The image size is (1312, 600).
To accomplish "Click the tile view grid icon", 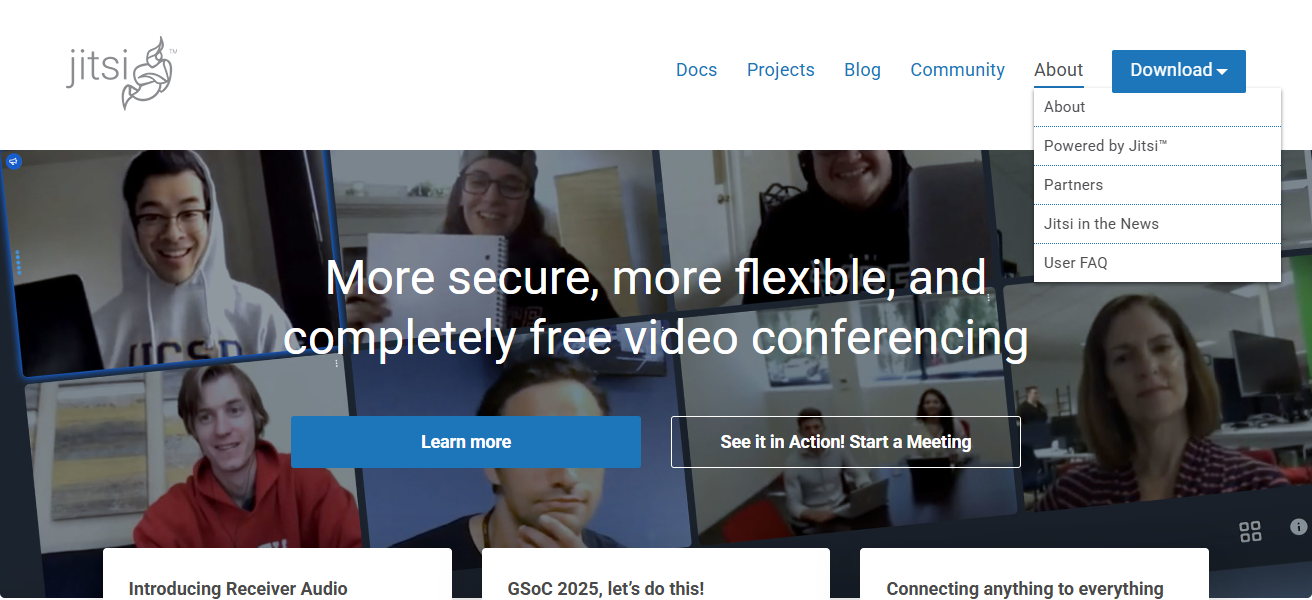I will [1250, 532].
